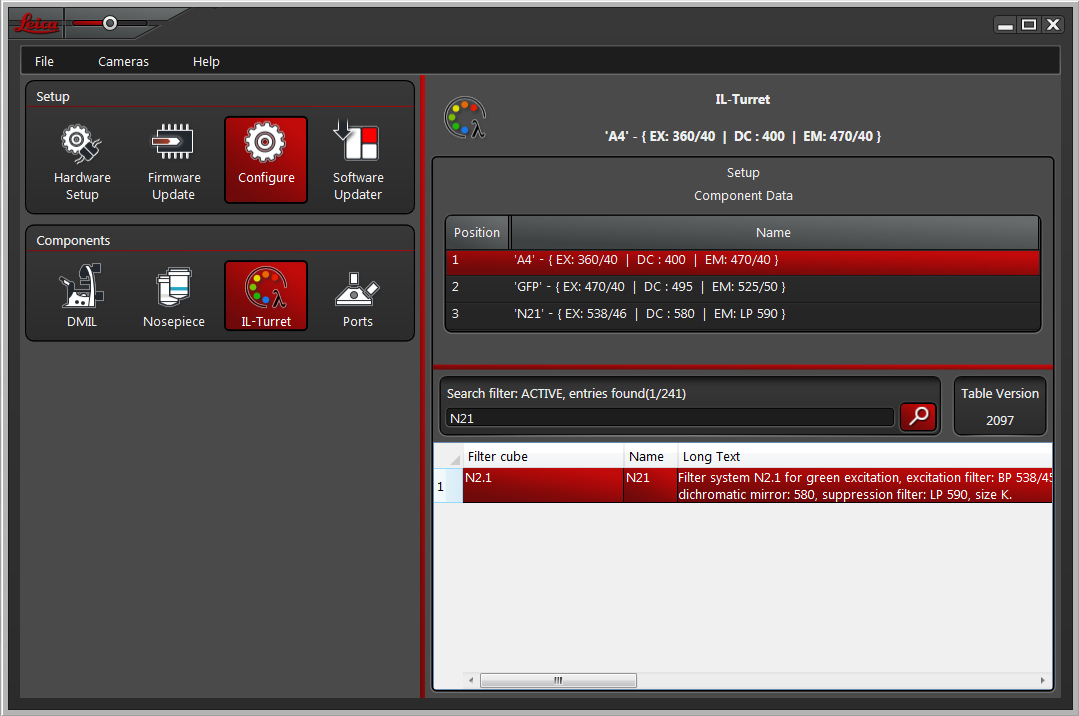Viewport: 1079px width, 716px height.
Task: Click the select-all corner of results table
Action: tap(448, 456)
